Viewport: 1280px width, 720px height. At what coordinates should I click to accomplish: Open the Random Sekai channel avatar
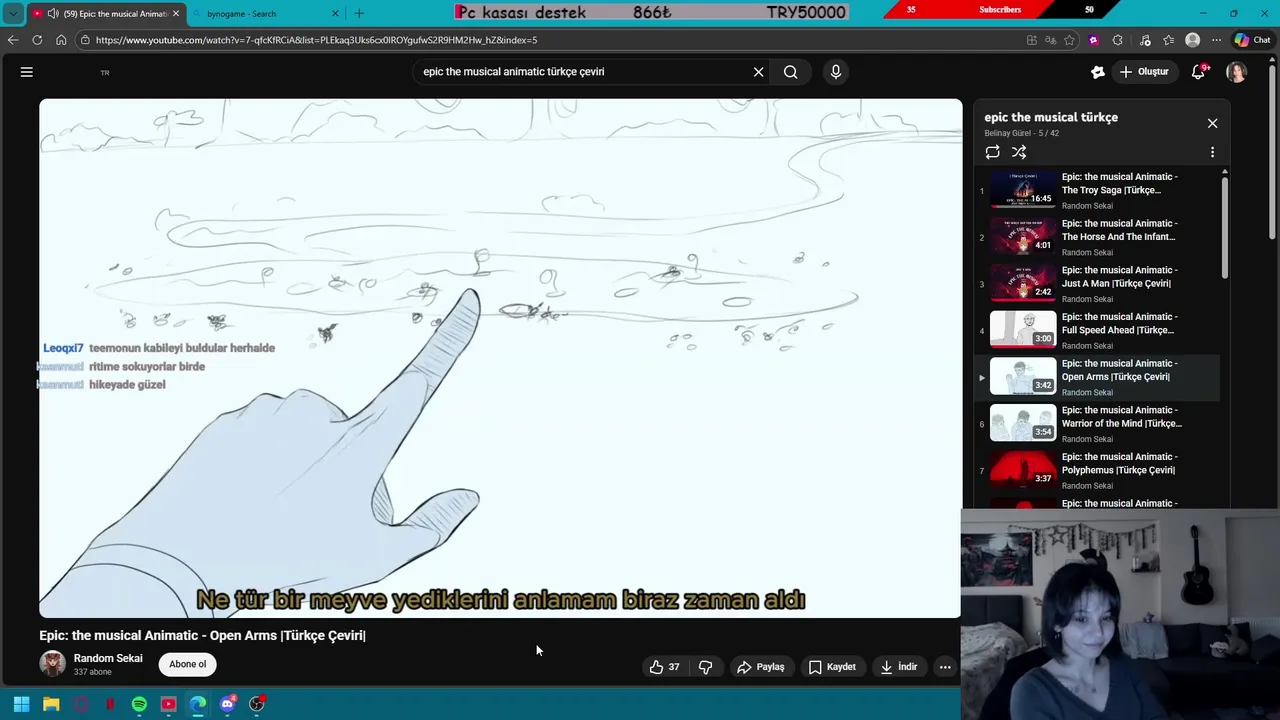(52, 664)
